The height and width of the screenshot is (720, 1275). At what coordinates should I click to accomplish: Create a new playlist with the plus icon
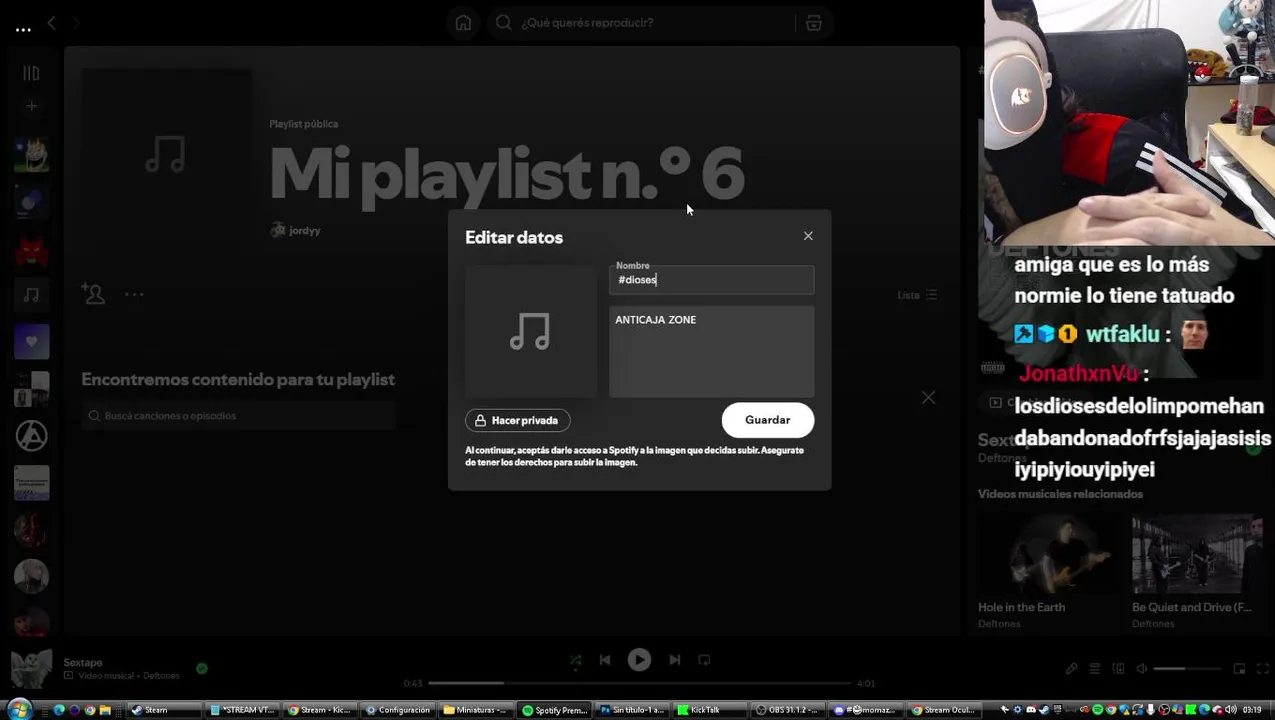click(x=31, y=106)
